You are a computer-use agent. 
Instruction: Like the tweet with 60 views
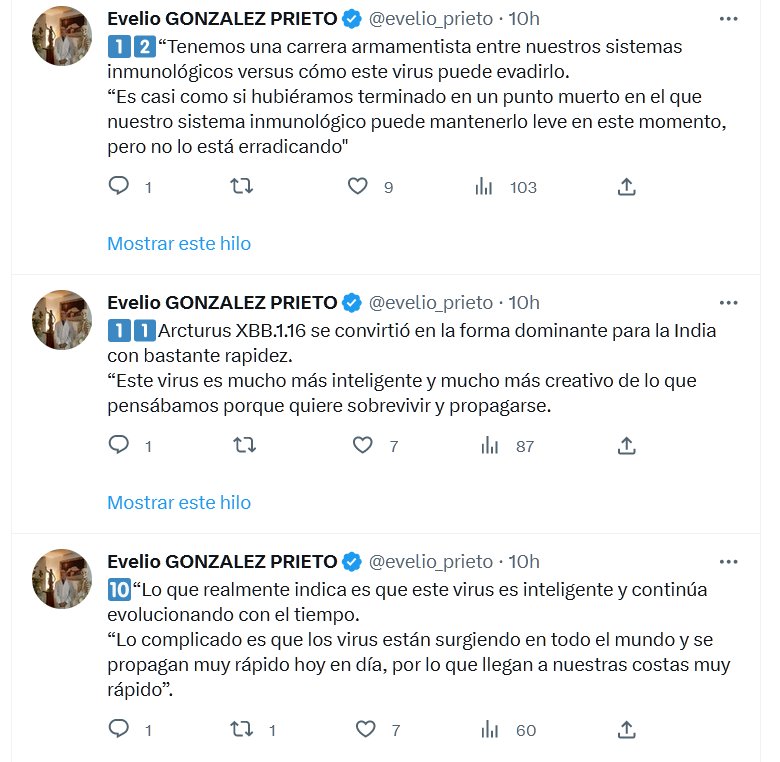click(365, 729)
